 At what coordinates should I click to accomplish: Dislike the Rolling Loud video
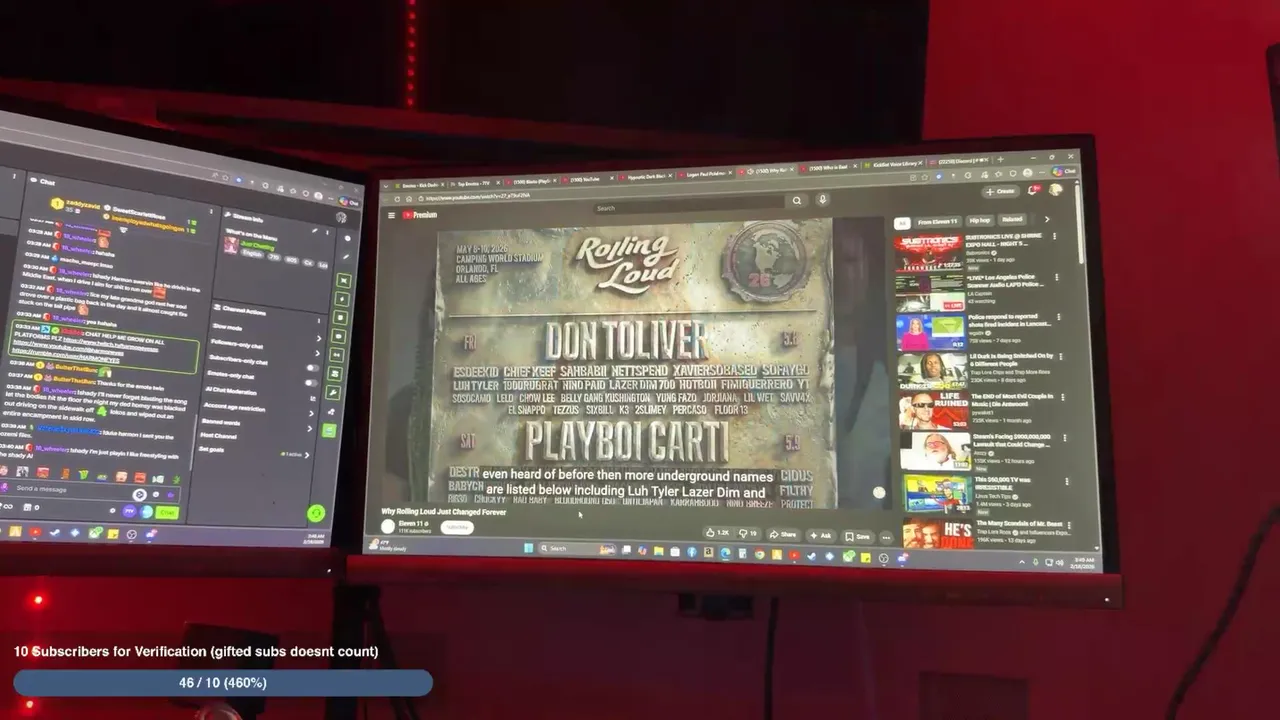click(749, 534)
